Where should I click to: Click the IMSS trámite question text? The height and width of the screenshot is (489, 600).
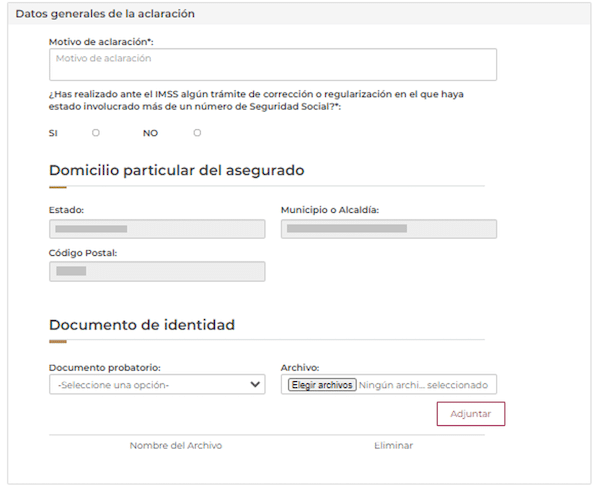click(258, 100)
